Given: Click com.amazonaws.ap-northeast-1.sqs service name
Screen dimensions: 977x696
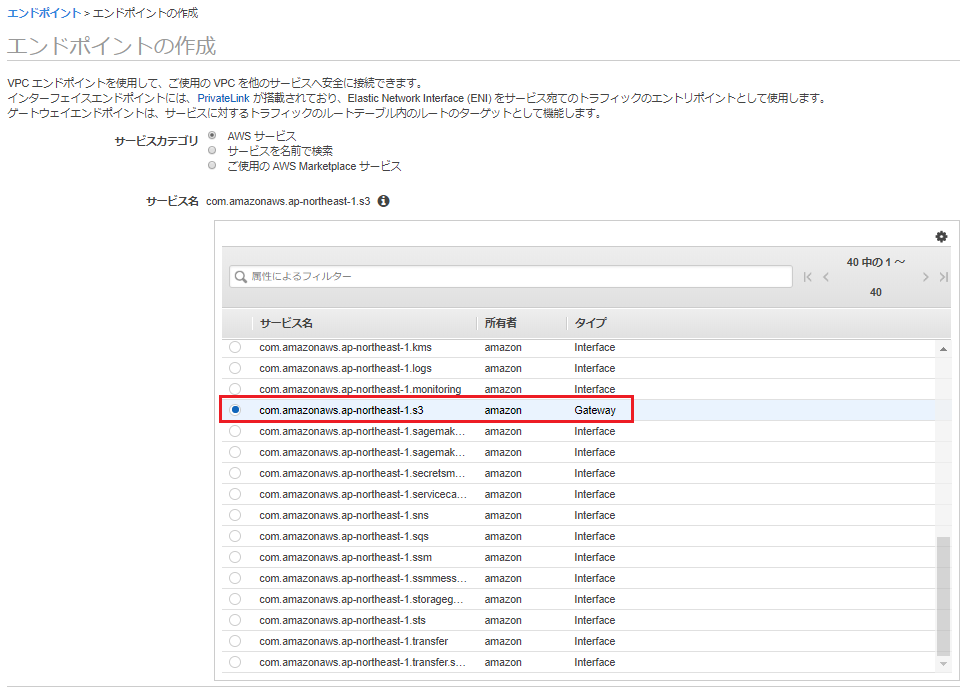Looking at the screenshot, I should (x=344, y=536).
